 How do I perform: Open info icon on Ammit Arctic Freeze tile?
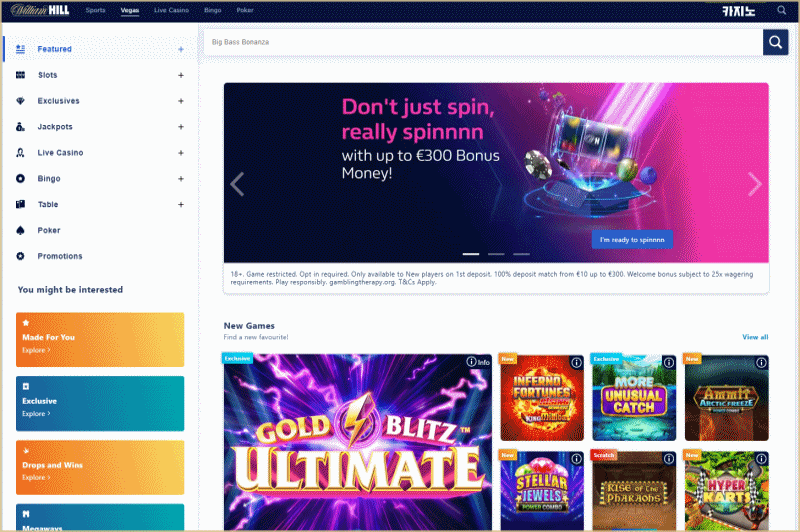pos(761,363)
